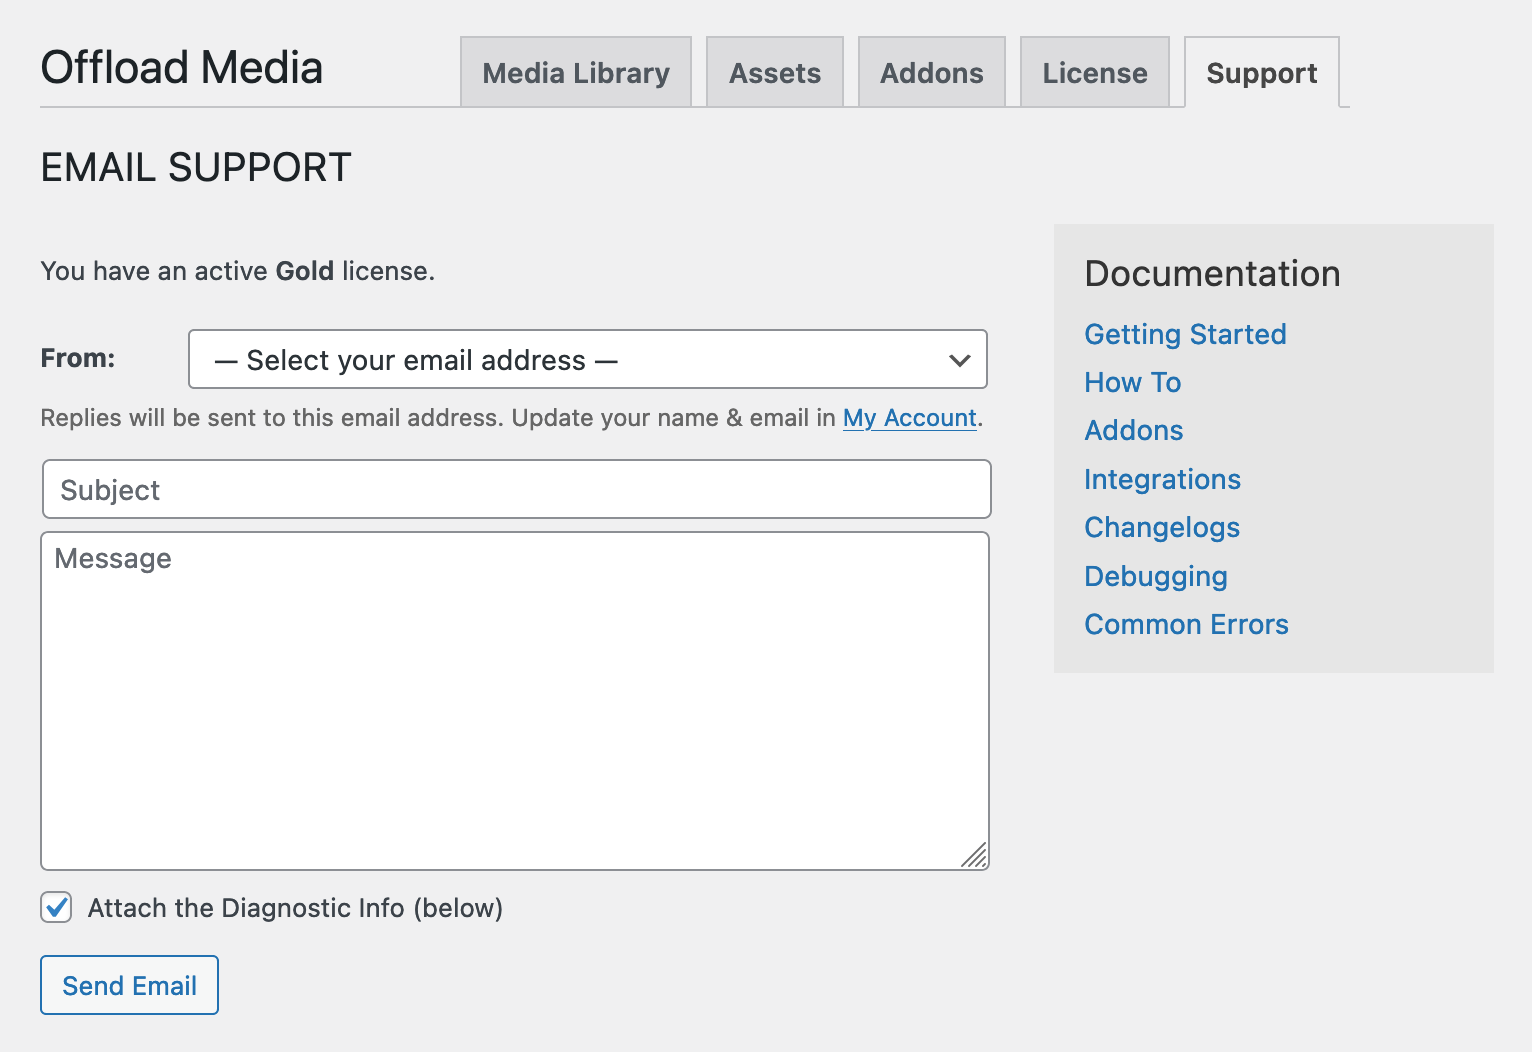1532x1052 pixels.
Task: Open the How To documentation link
Action: pos(1133,382)
